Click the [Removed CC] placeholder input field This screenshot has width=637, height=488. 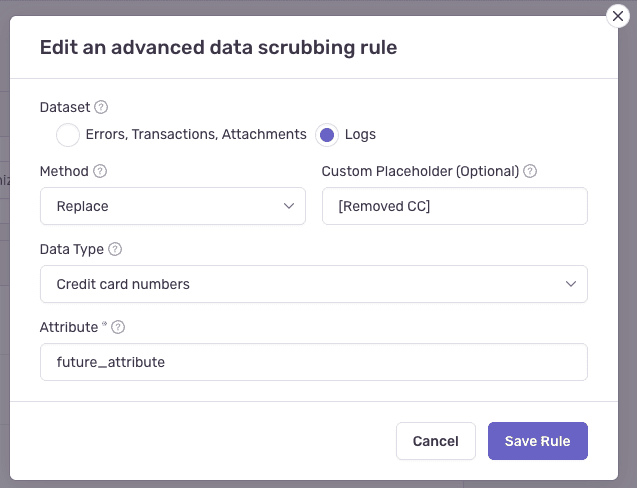454,206
